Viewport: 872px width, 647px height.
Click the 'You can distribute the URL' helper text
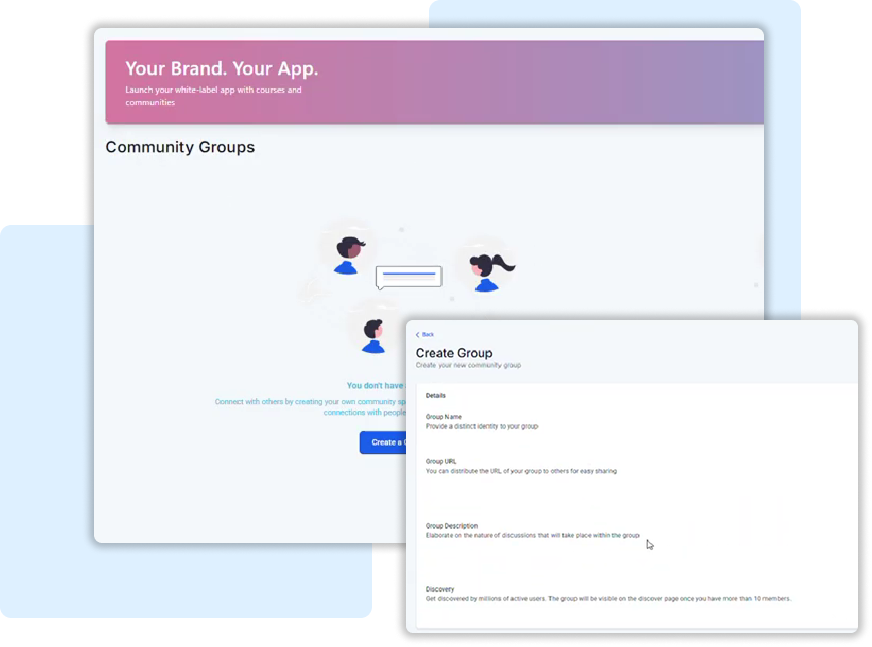521,471
